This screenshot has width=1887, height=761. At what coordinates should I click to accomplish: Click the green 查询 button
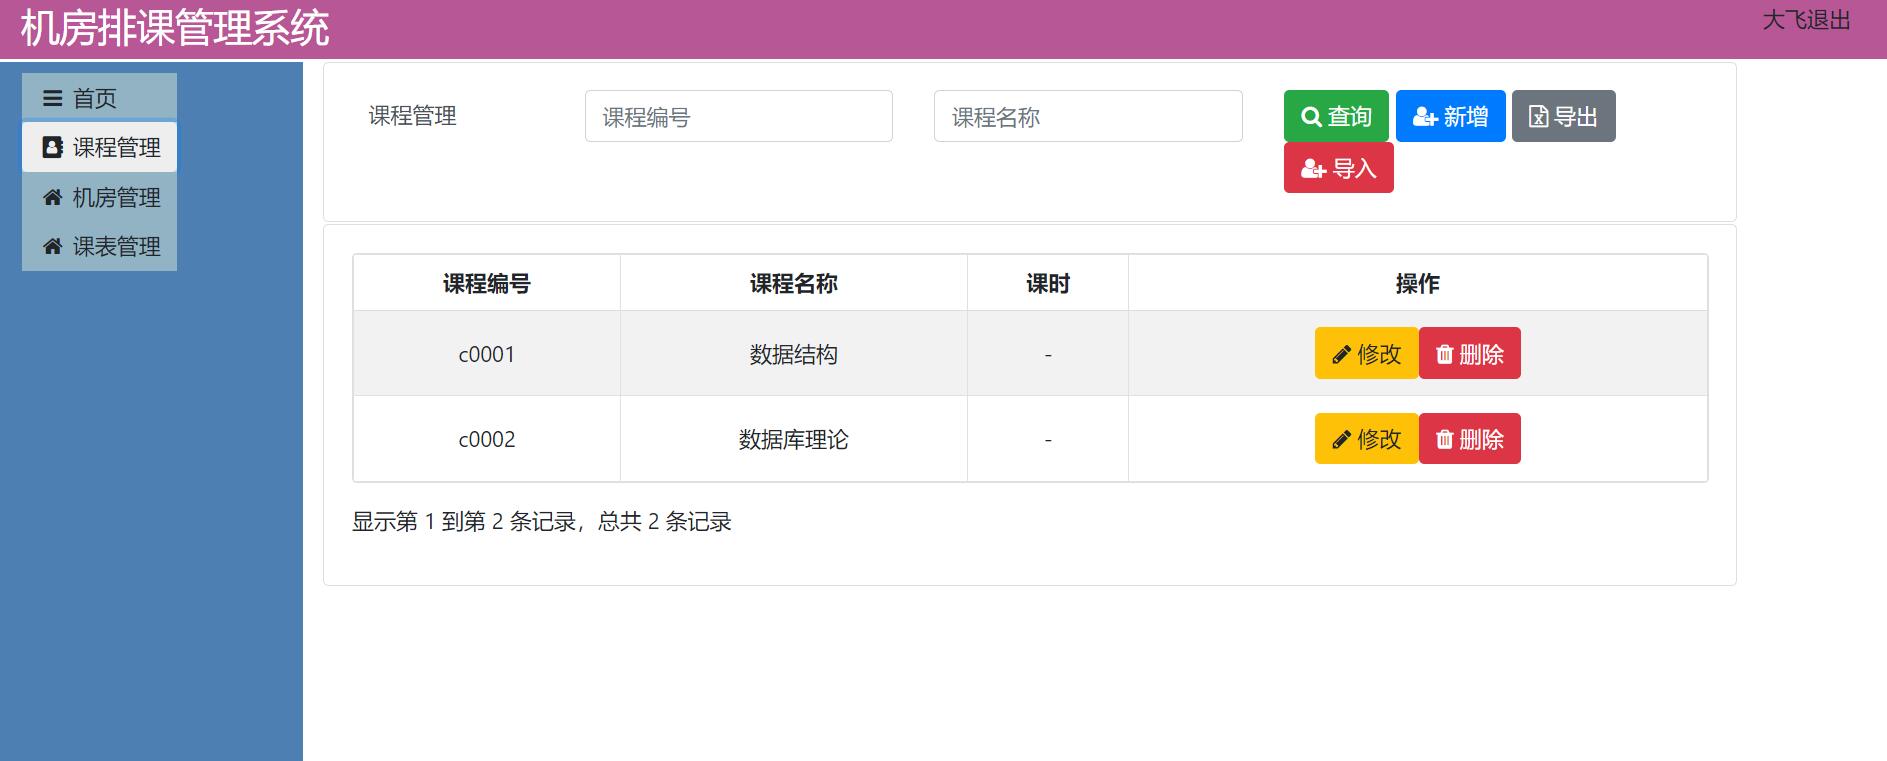1336,116
